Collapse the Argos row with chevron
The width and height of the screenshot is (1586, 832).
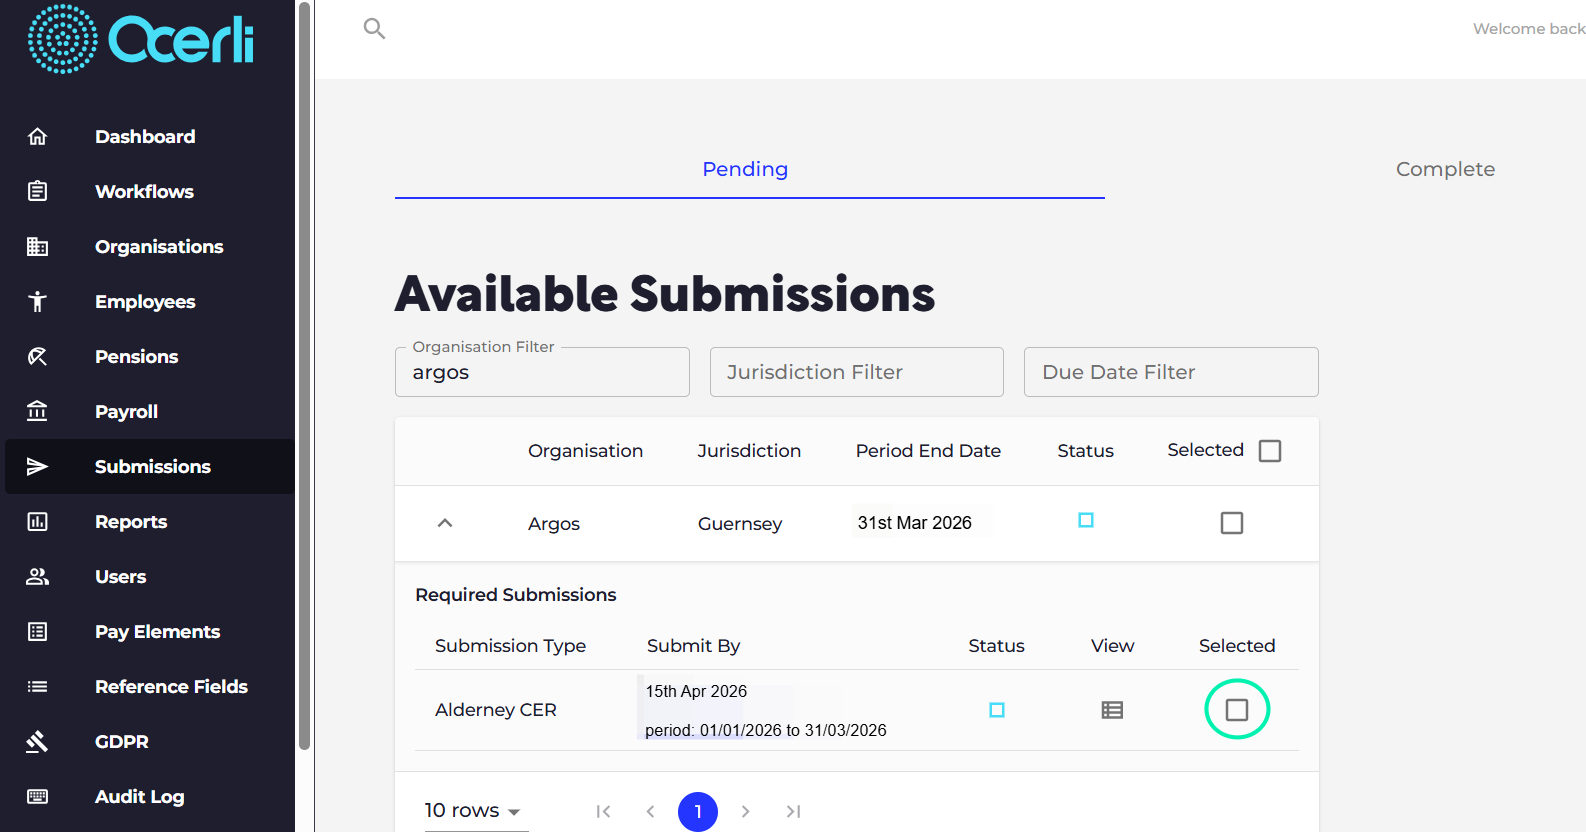(x=445, y=523)
